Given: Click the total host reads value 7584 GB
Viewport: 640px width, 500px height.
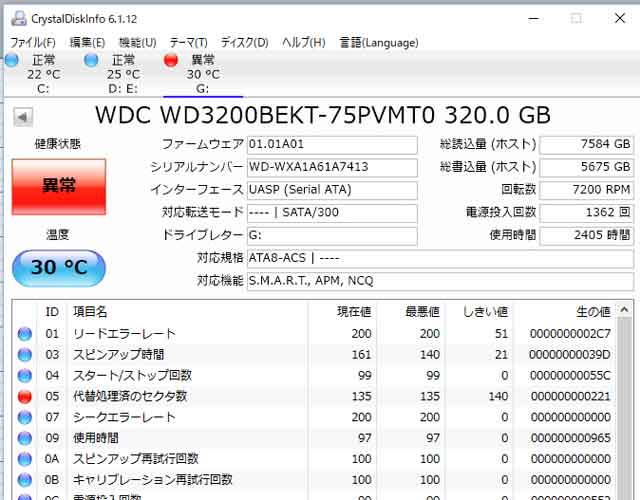Looking at the screenshot, I should tap(587, 144).
